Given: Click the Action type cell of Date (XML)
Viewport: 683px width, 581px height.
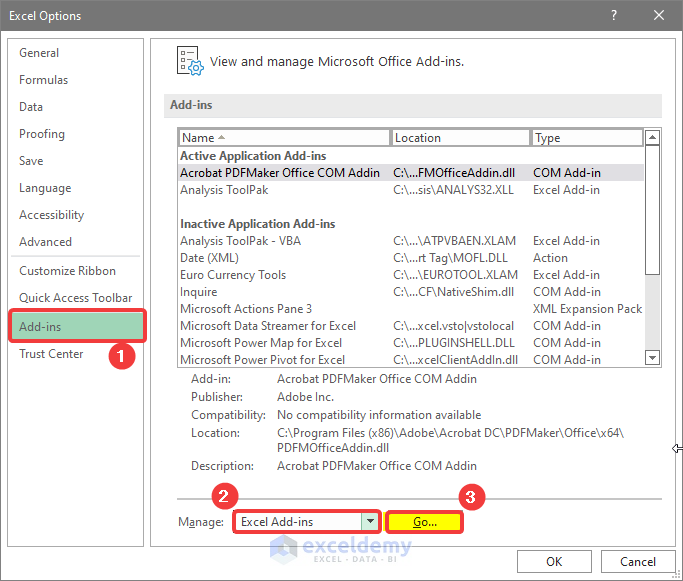Looking at the screenshot, I should [x=550, y=258].
